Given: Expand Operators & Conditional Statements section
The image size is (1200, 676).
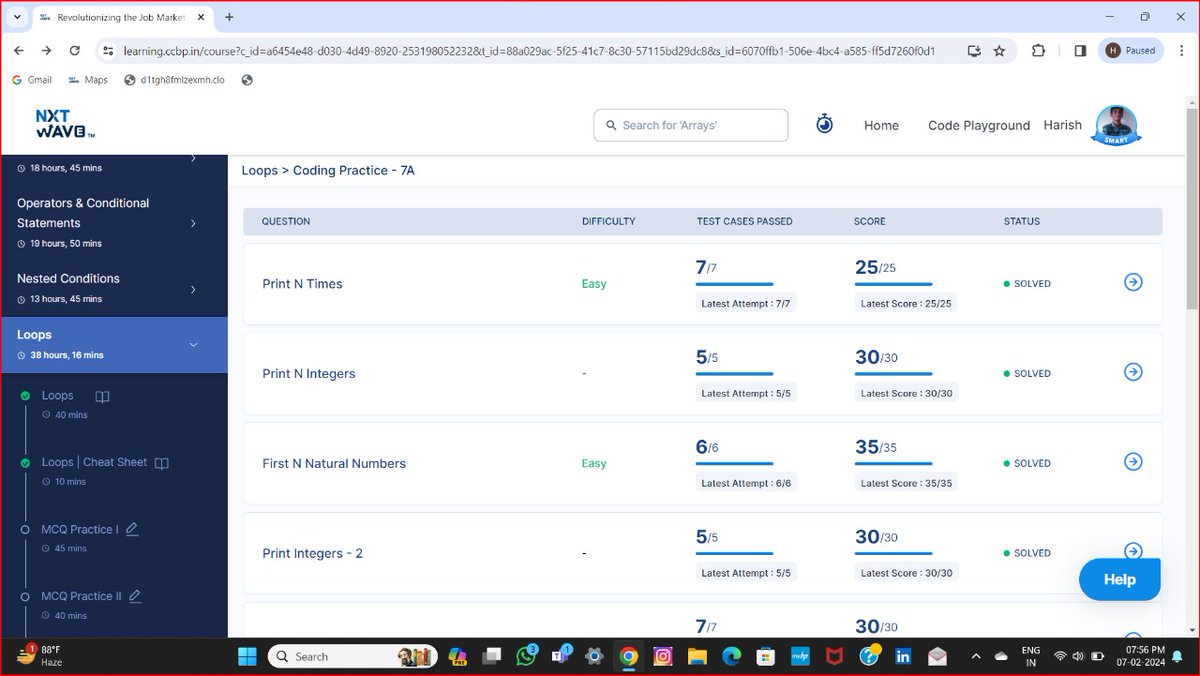Looking at the screenshot, I should pyautogui.click(x=193, y=223).
